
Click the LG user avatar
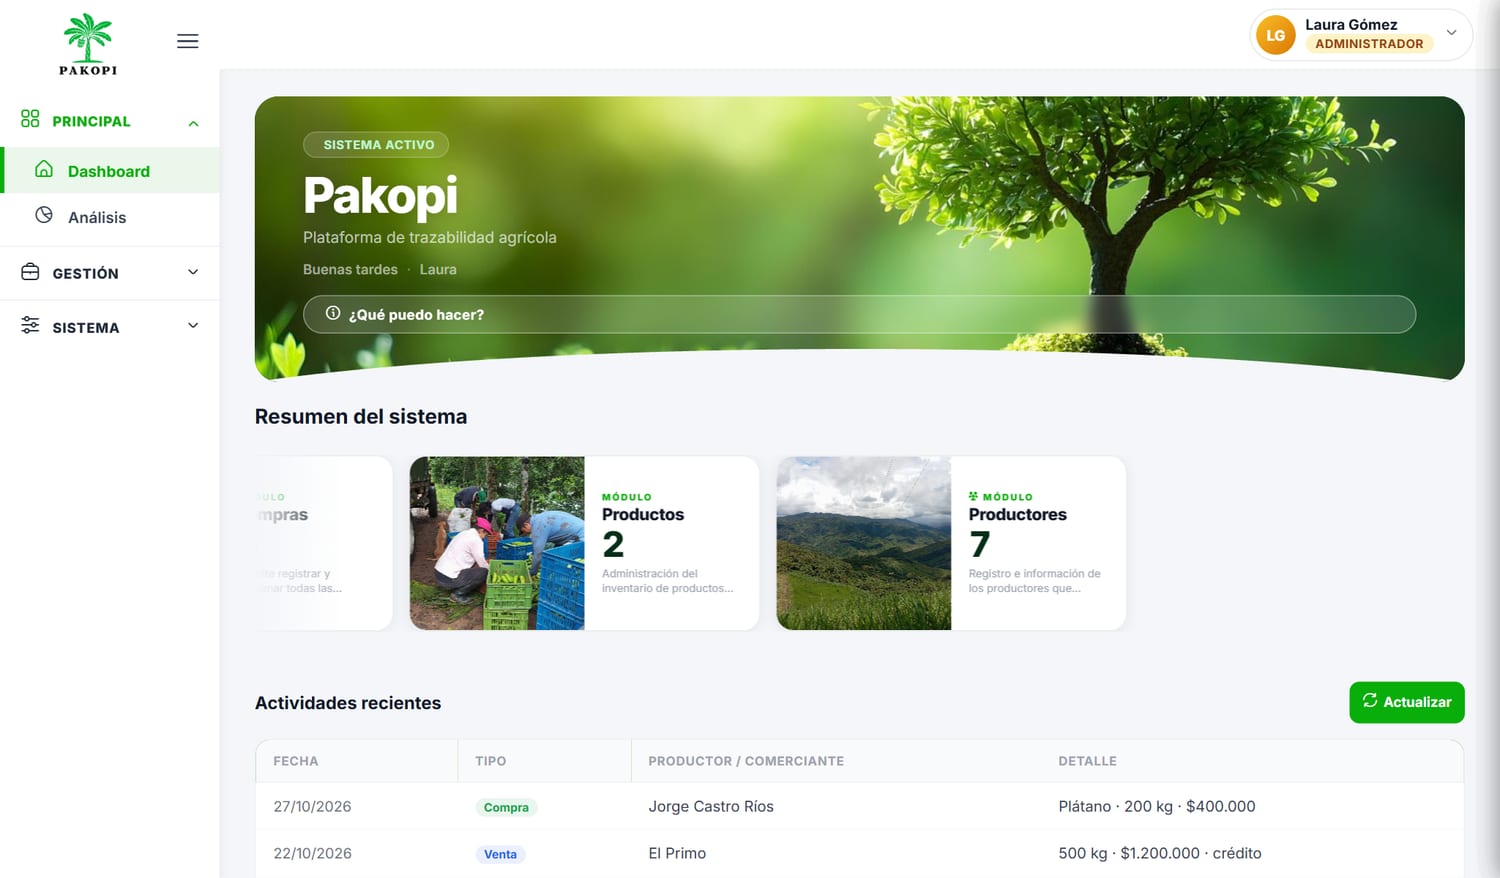(1276, 35)
